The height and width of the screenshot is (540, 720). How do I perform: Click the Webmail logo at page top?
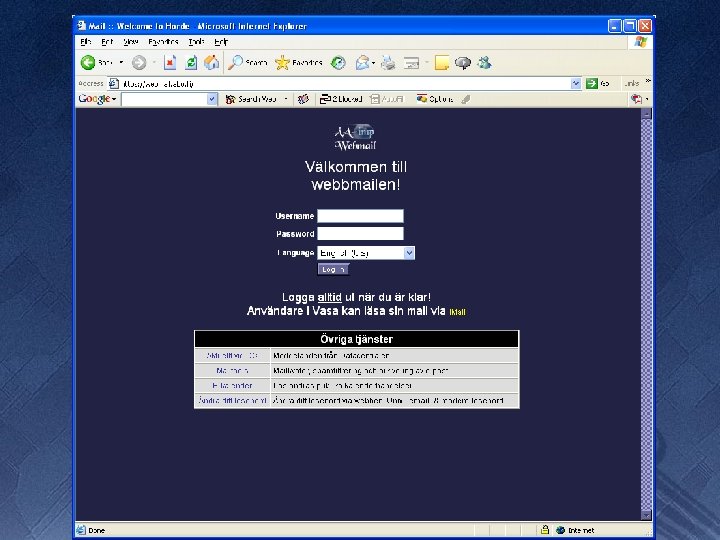[x=355, y=137]
